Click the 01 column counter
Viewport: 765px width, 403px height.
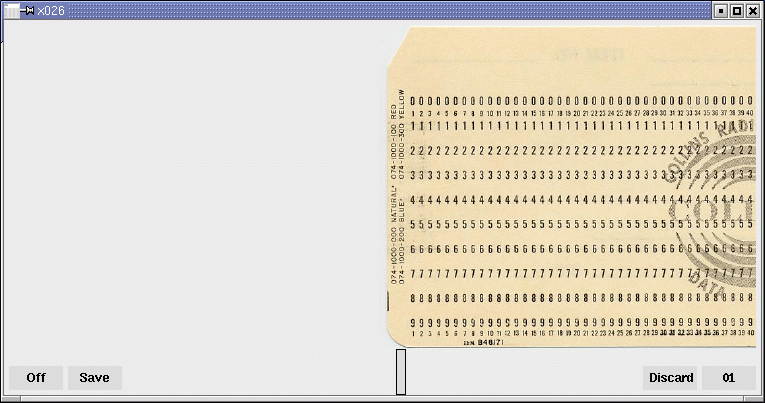pos(729,378)
